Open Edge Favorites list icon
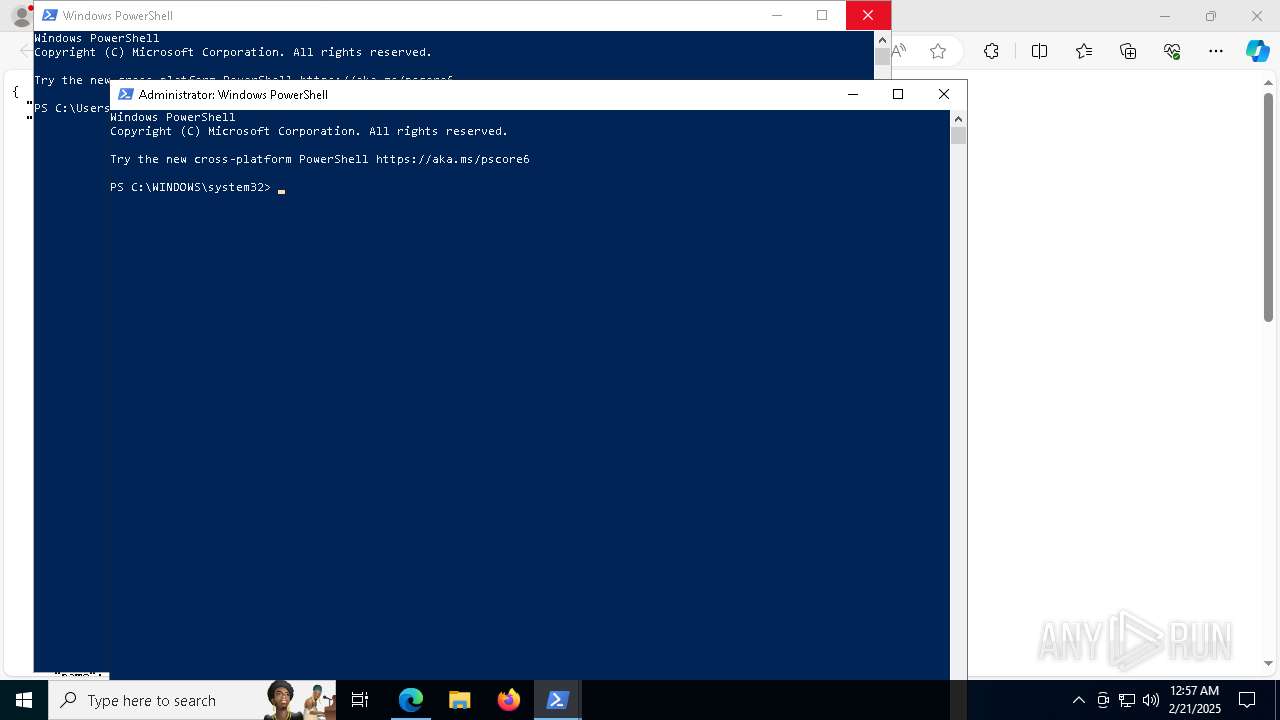1280x720 pixels. (1084, 51)
